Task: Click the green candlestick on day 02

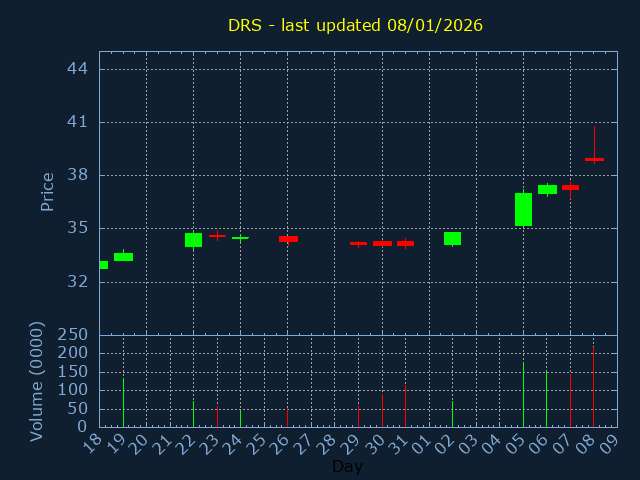Action: coord(452,238)
